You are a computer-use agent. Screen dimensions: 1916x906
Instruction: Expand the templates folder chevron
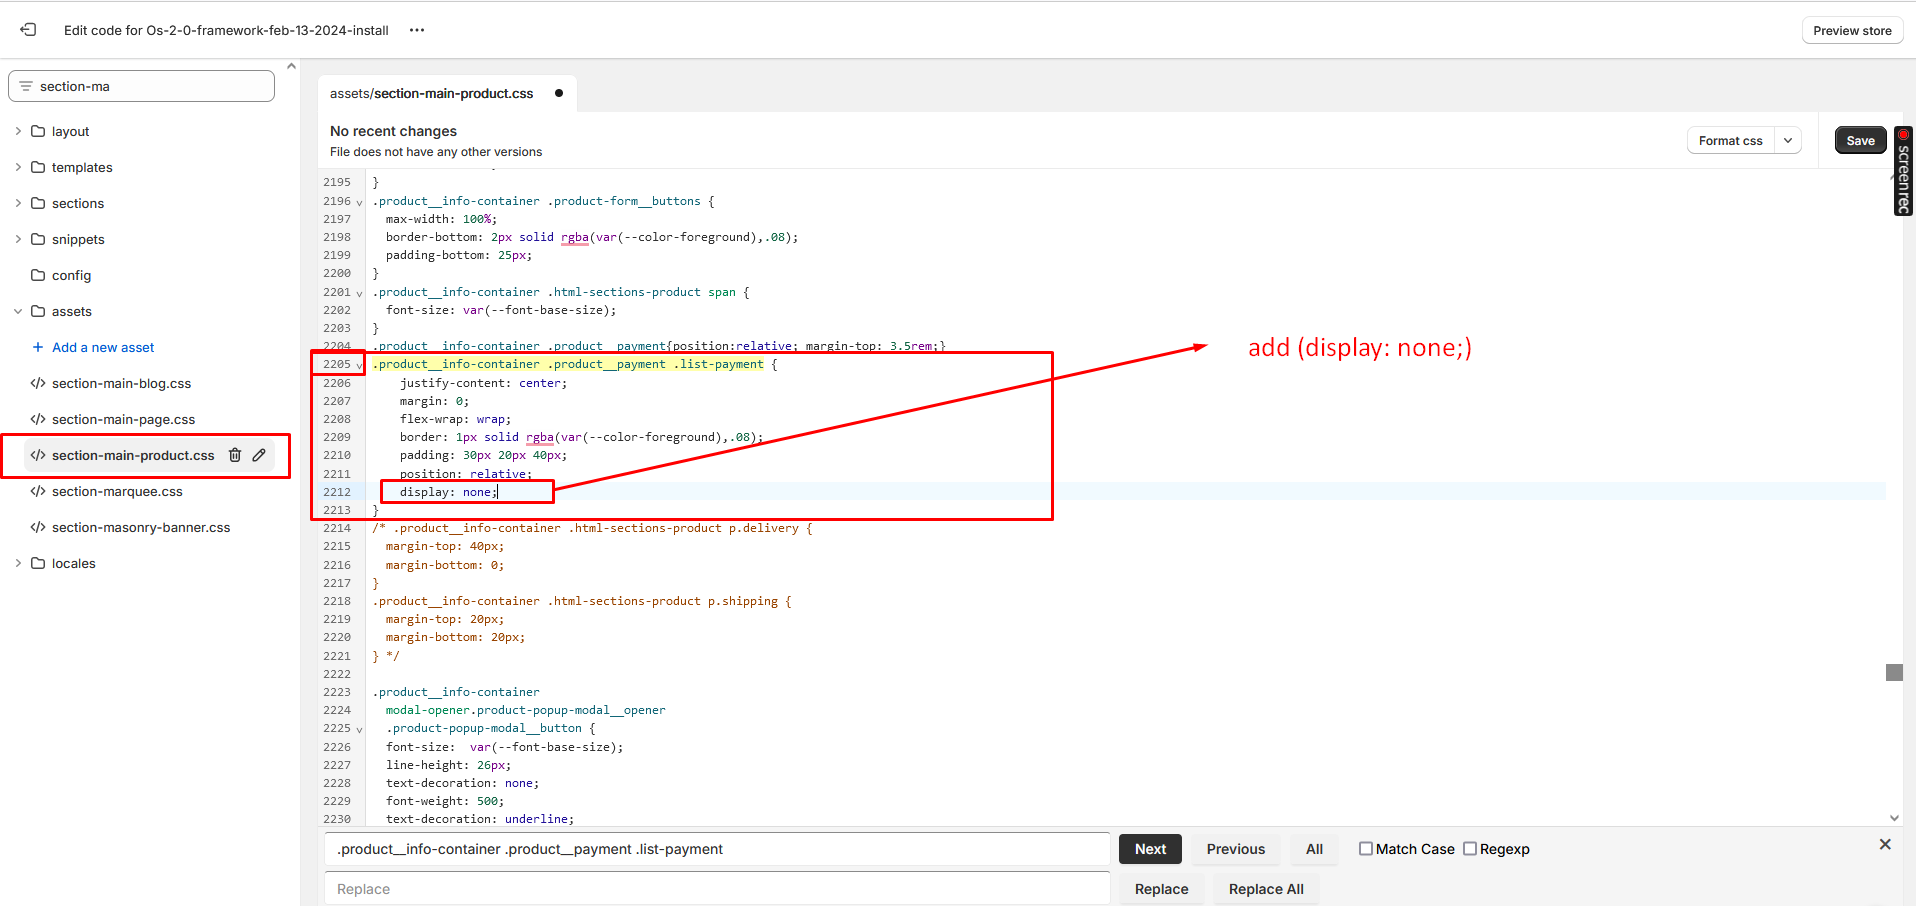pos(18,167)
